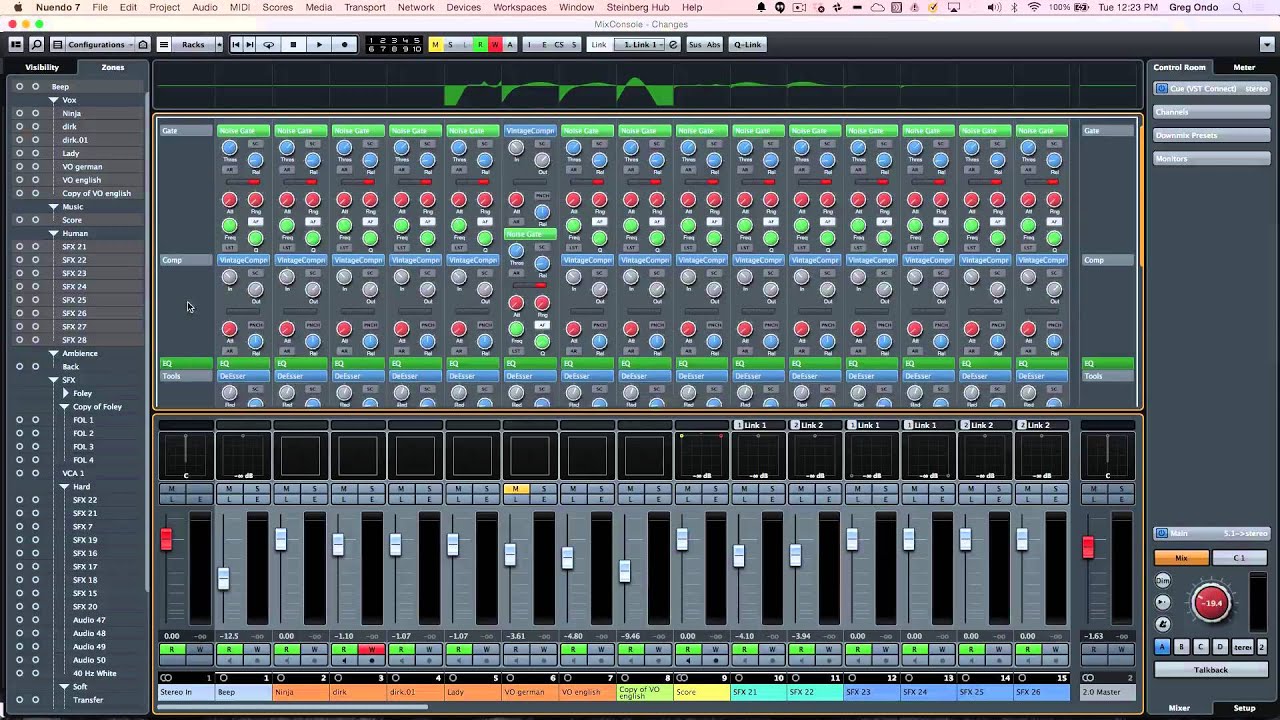Screen dimensions: 1280x720
Task: Open macOS Spotlight search icon
Action: pos(1237,7)
